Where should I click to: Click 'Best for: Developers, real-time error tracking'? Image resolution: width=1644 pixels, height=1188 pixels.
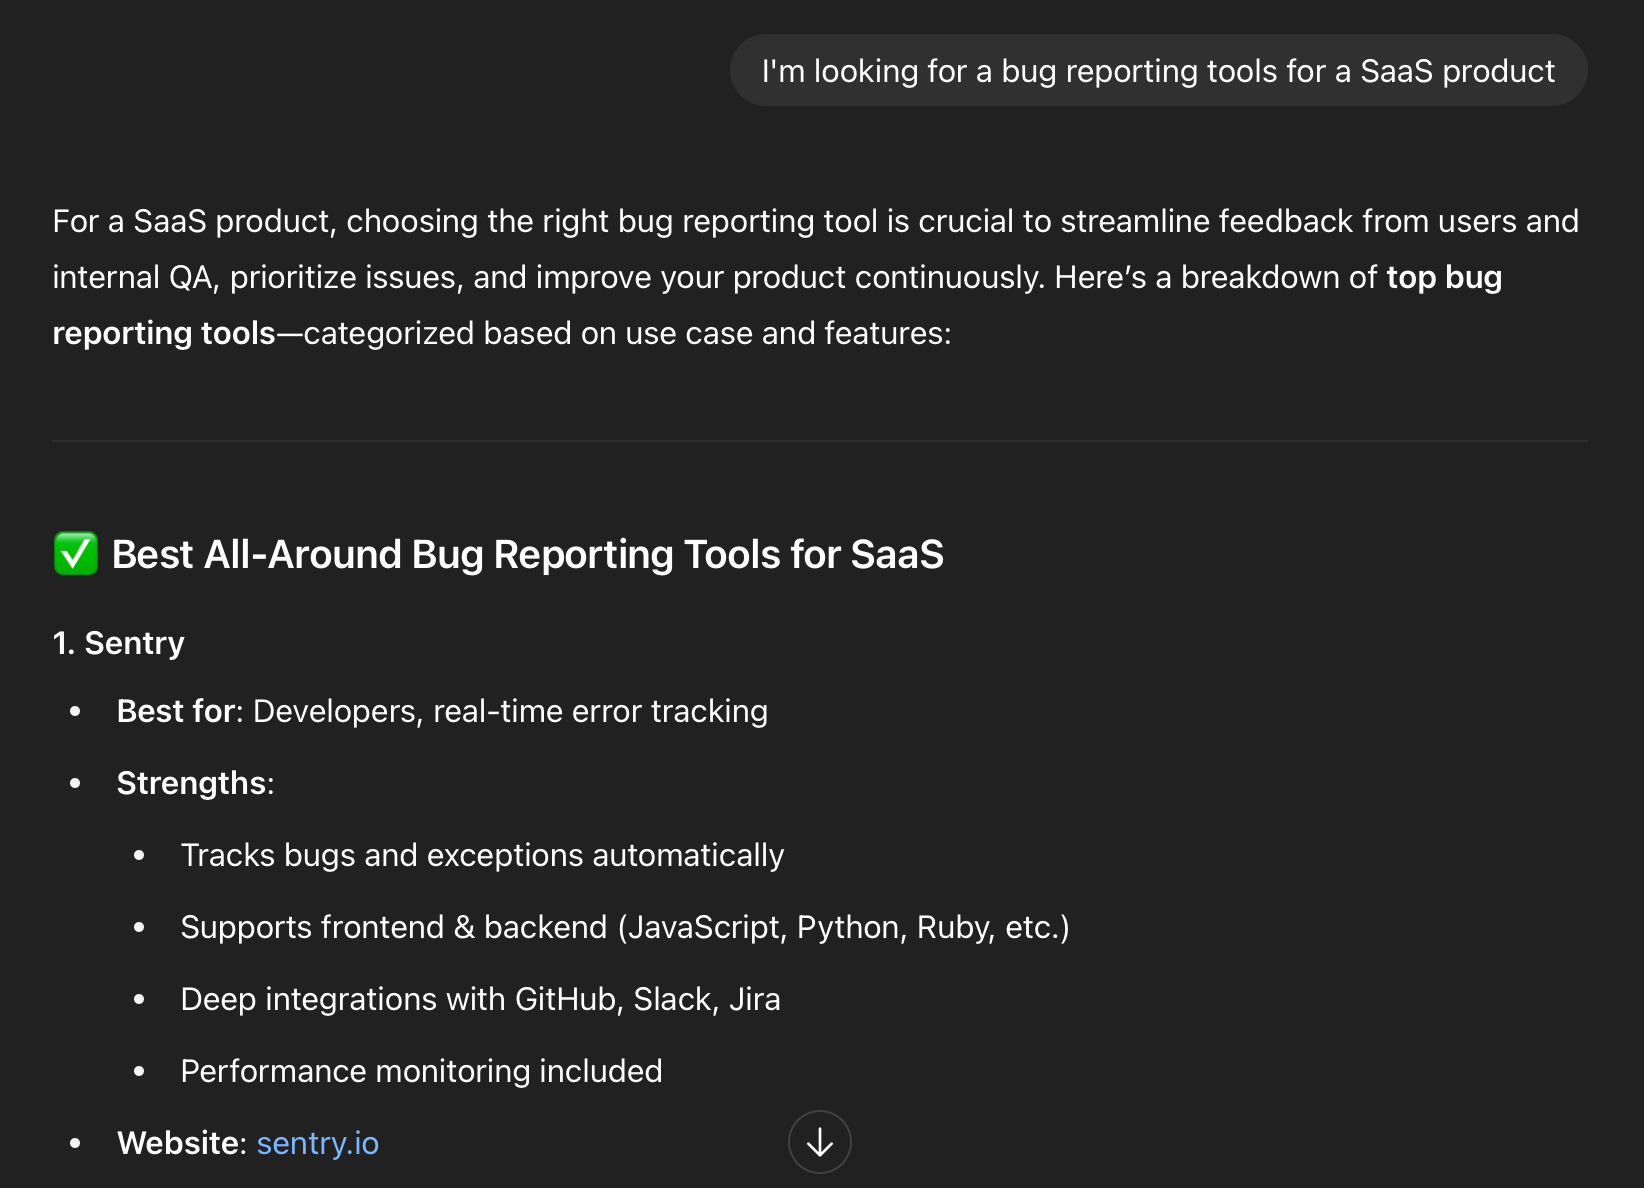tap(442, 711)
